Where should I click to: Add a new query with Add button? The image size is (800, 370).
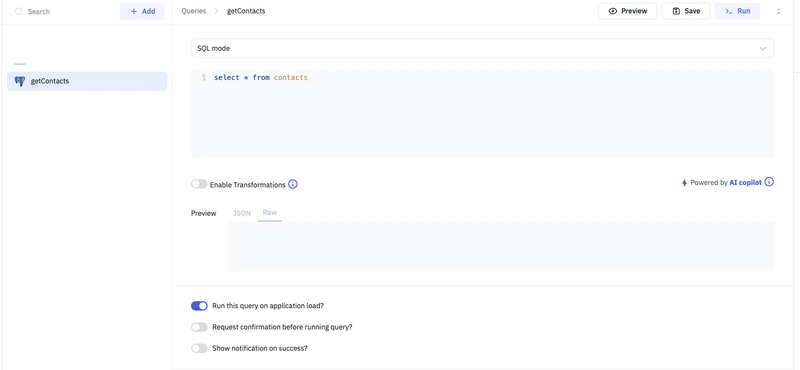point(142,11)
